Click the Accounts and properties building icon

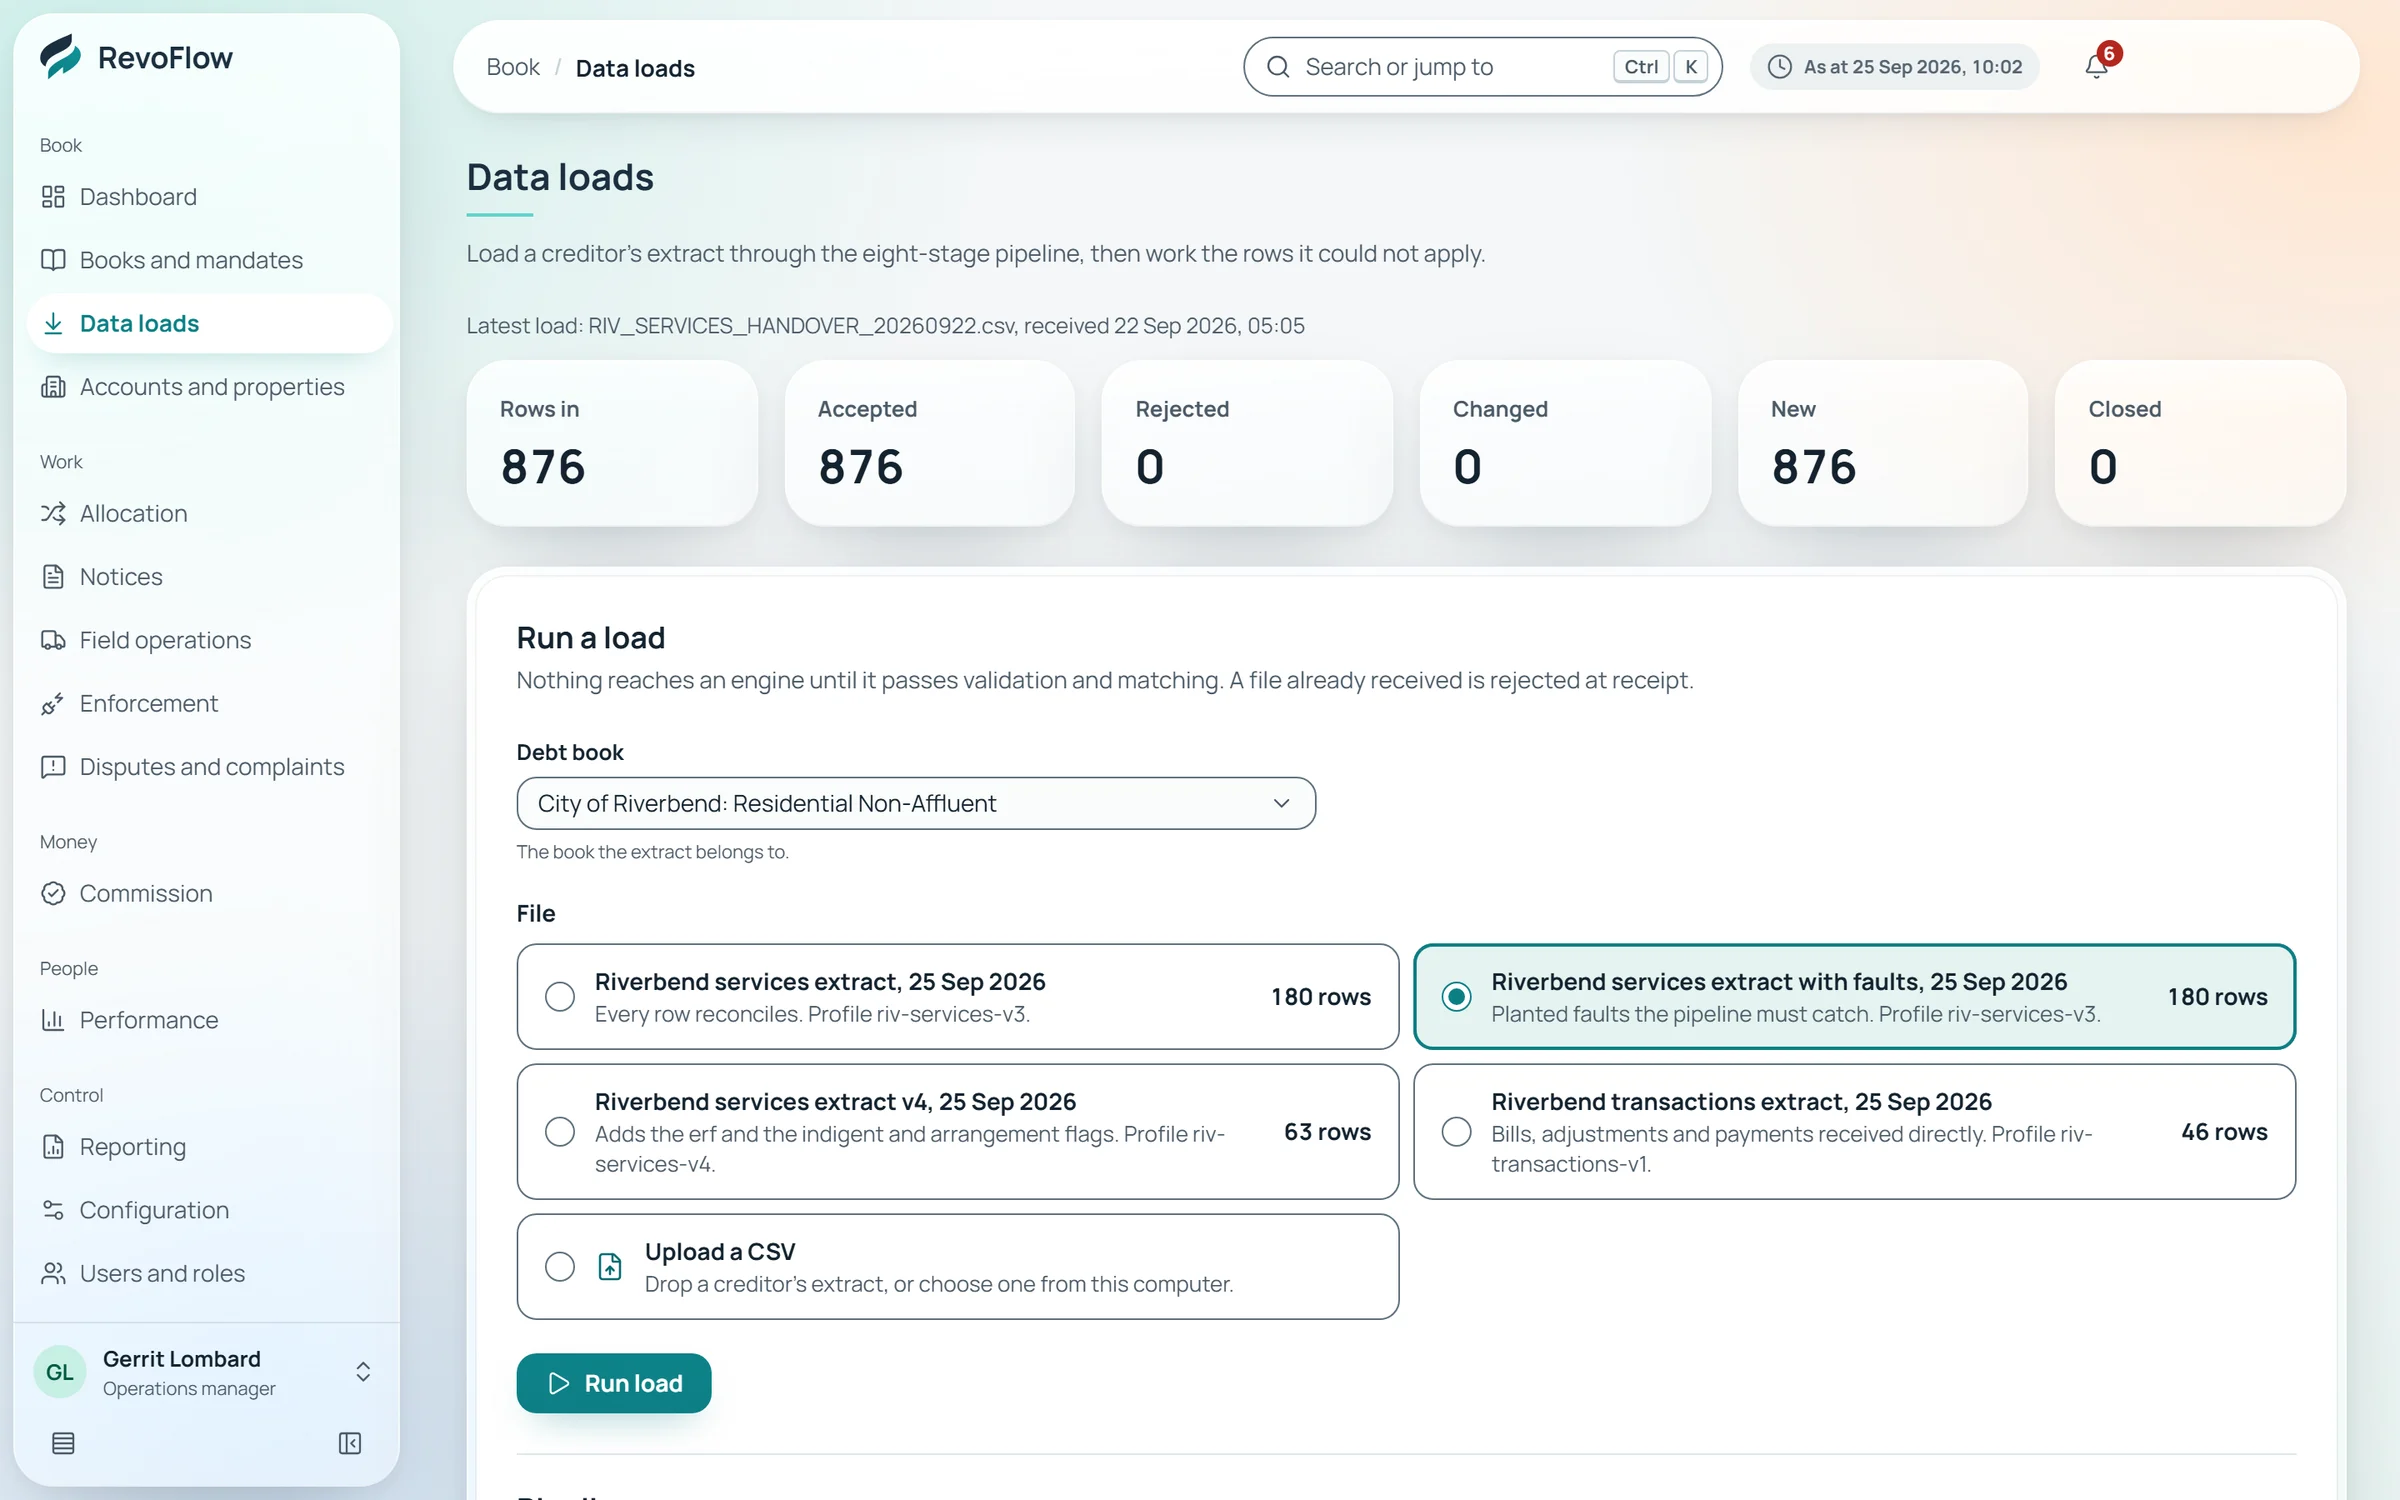[53, 387]
